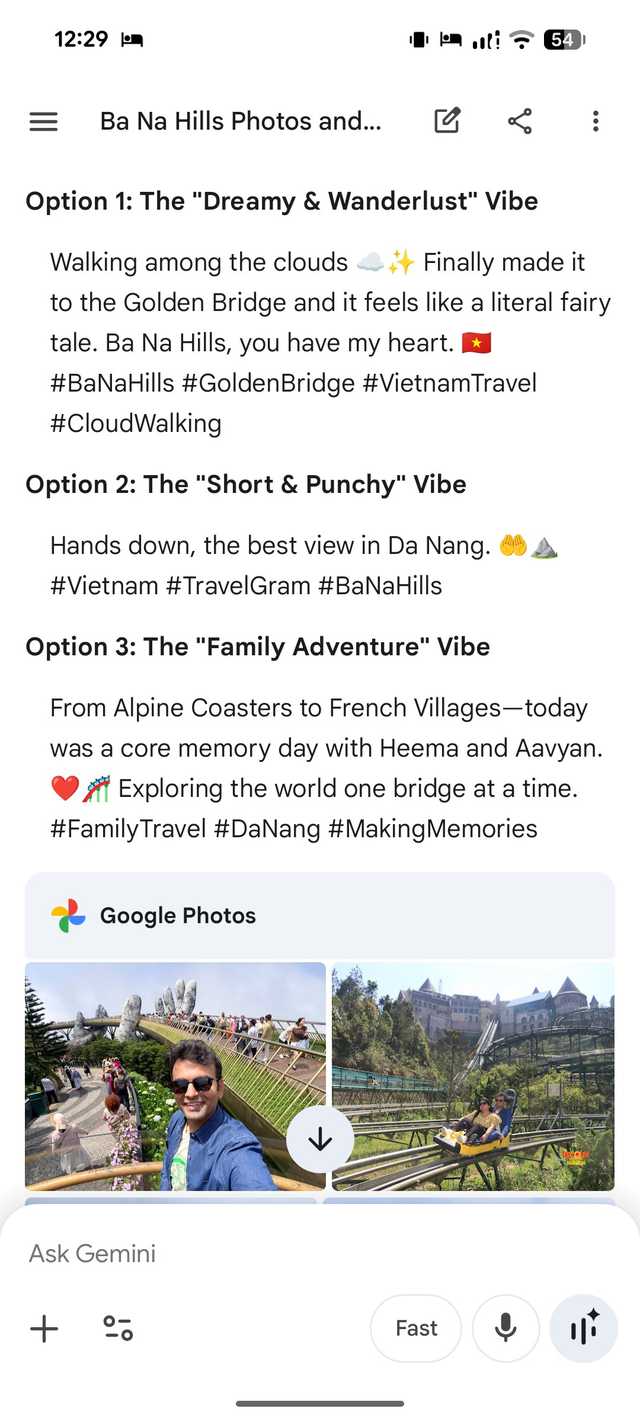
Task: Open the tools settings sliders icon
Action: point(118,1328)
